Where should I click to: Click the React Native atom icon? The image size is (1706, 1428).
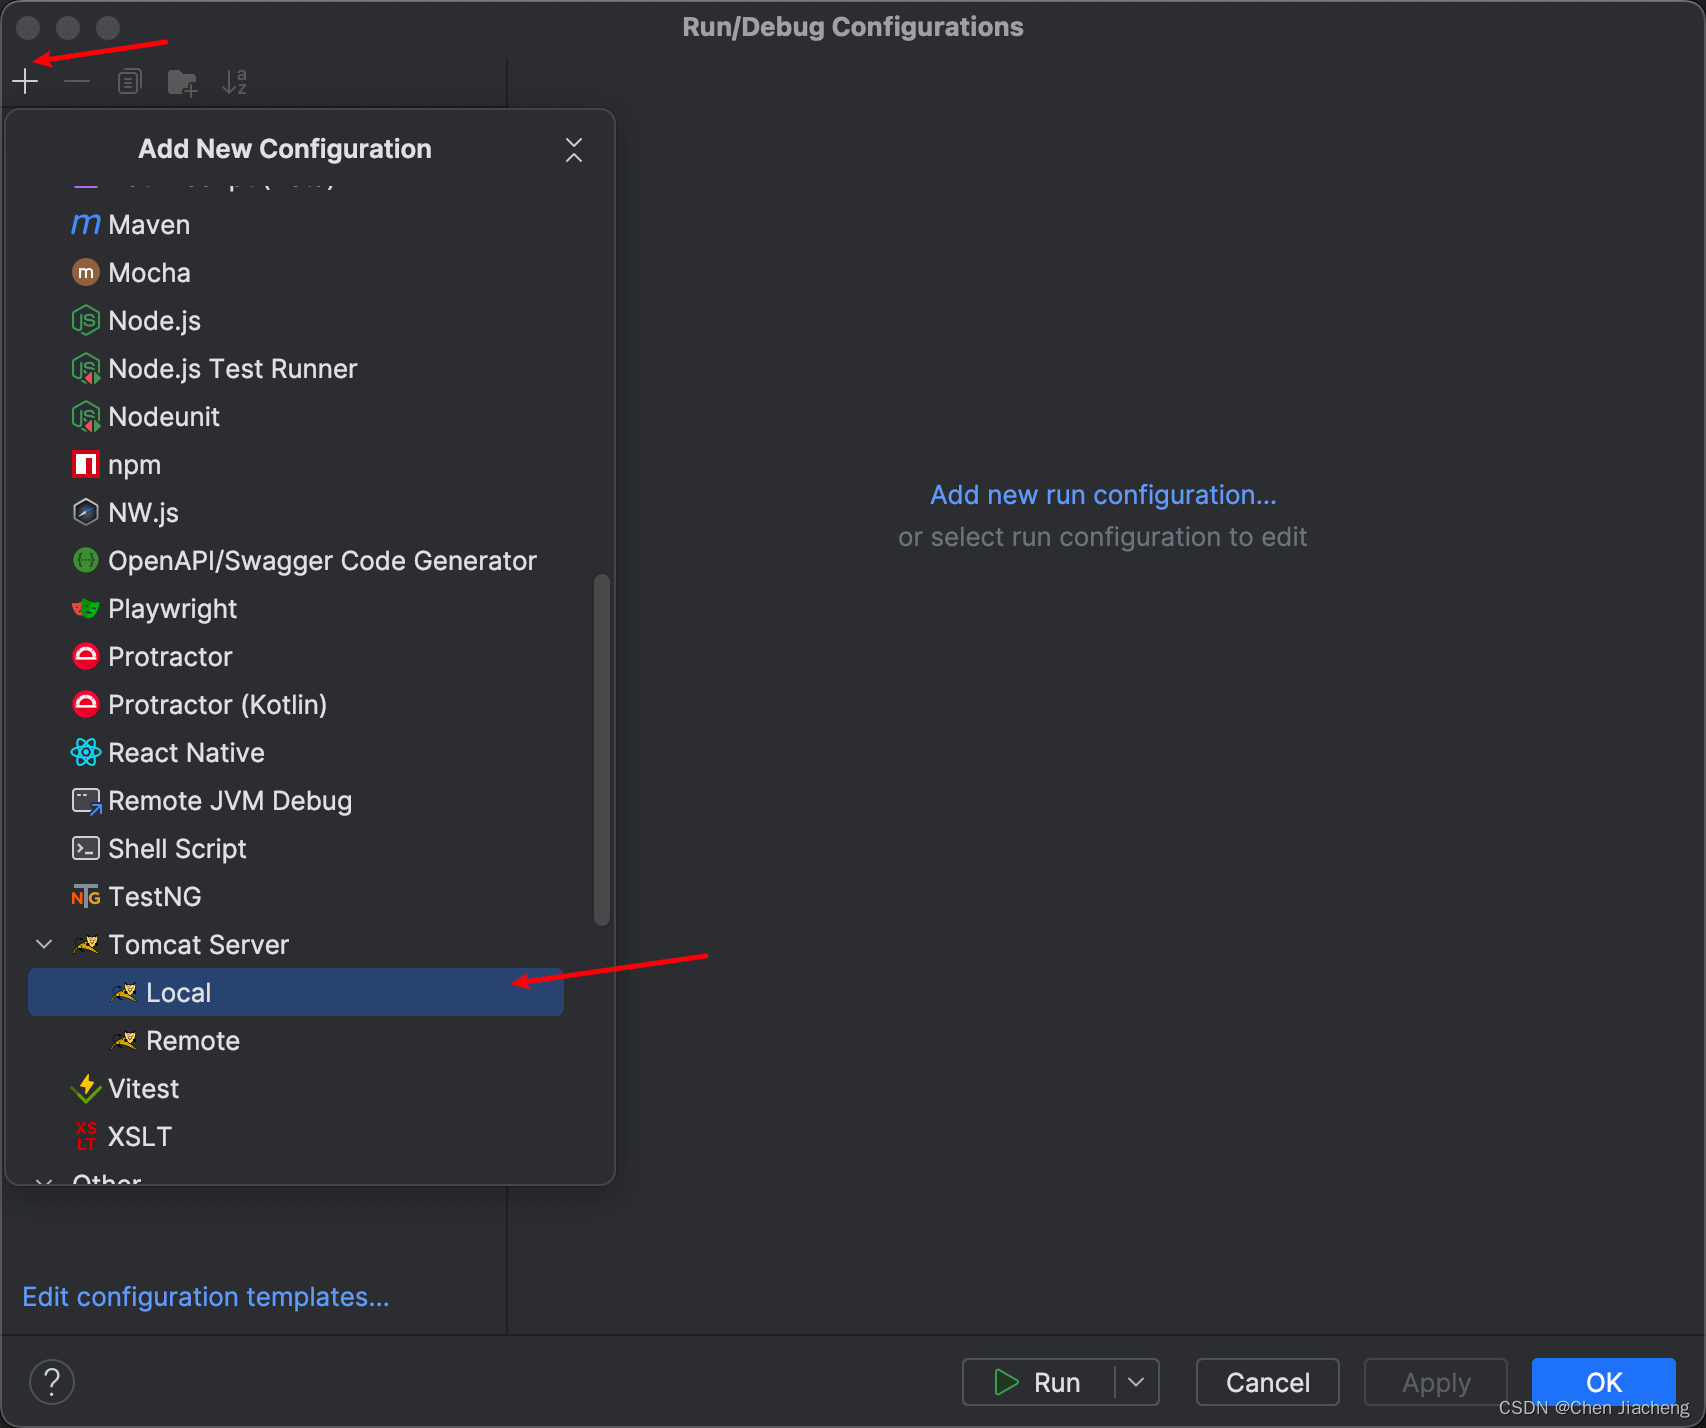coord(86,752)
